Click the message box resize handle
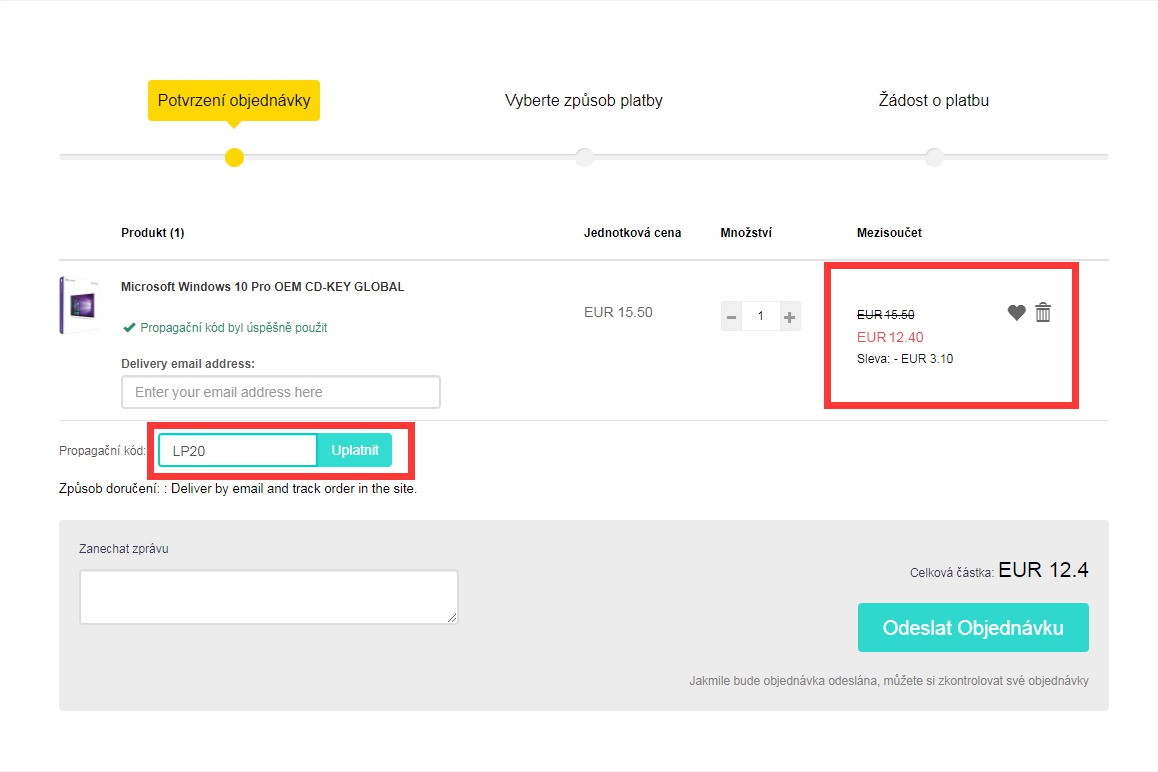 click(x=452, y=618)
